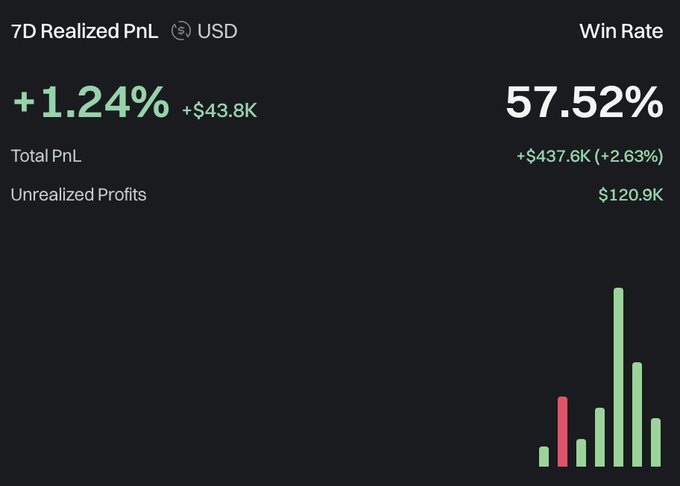Click the +$43.8K realized amount
Viewport: 680px width, 486px height.
click(x=219, y=110)
